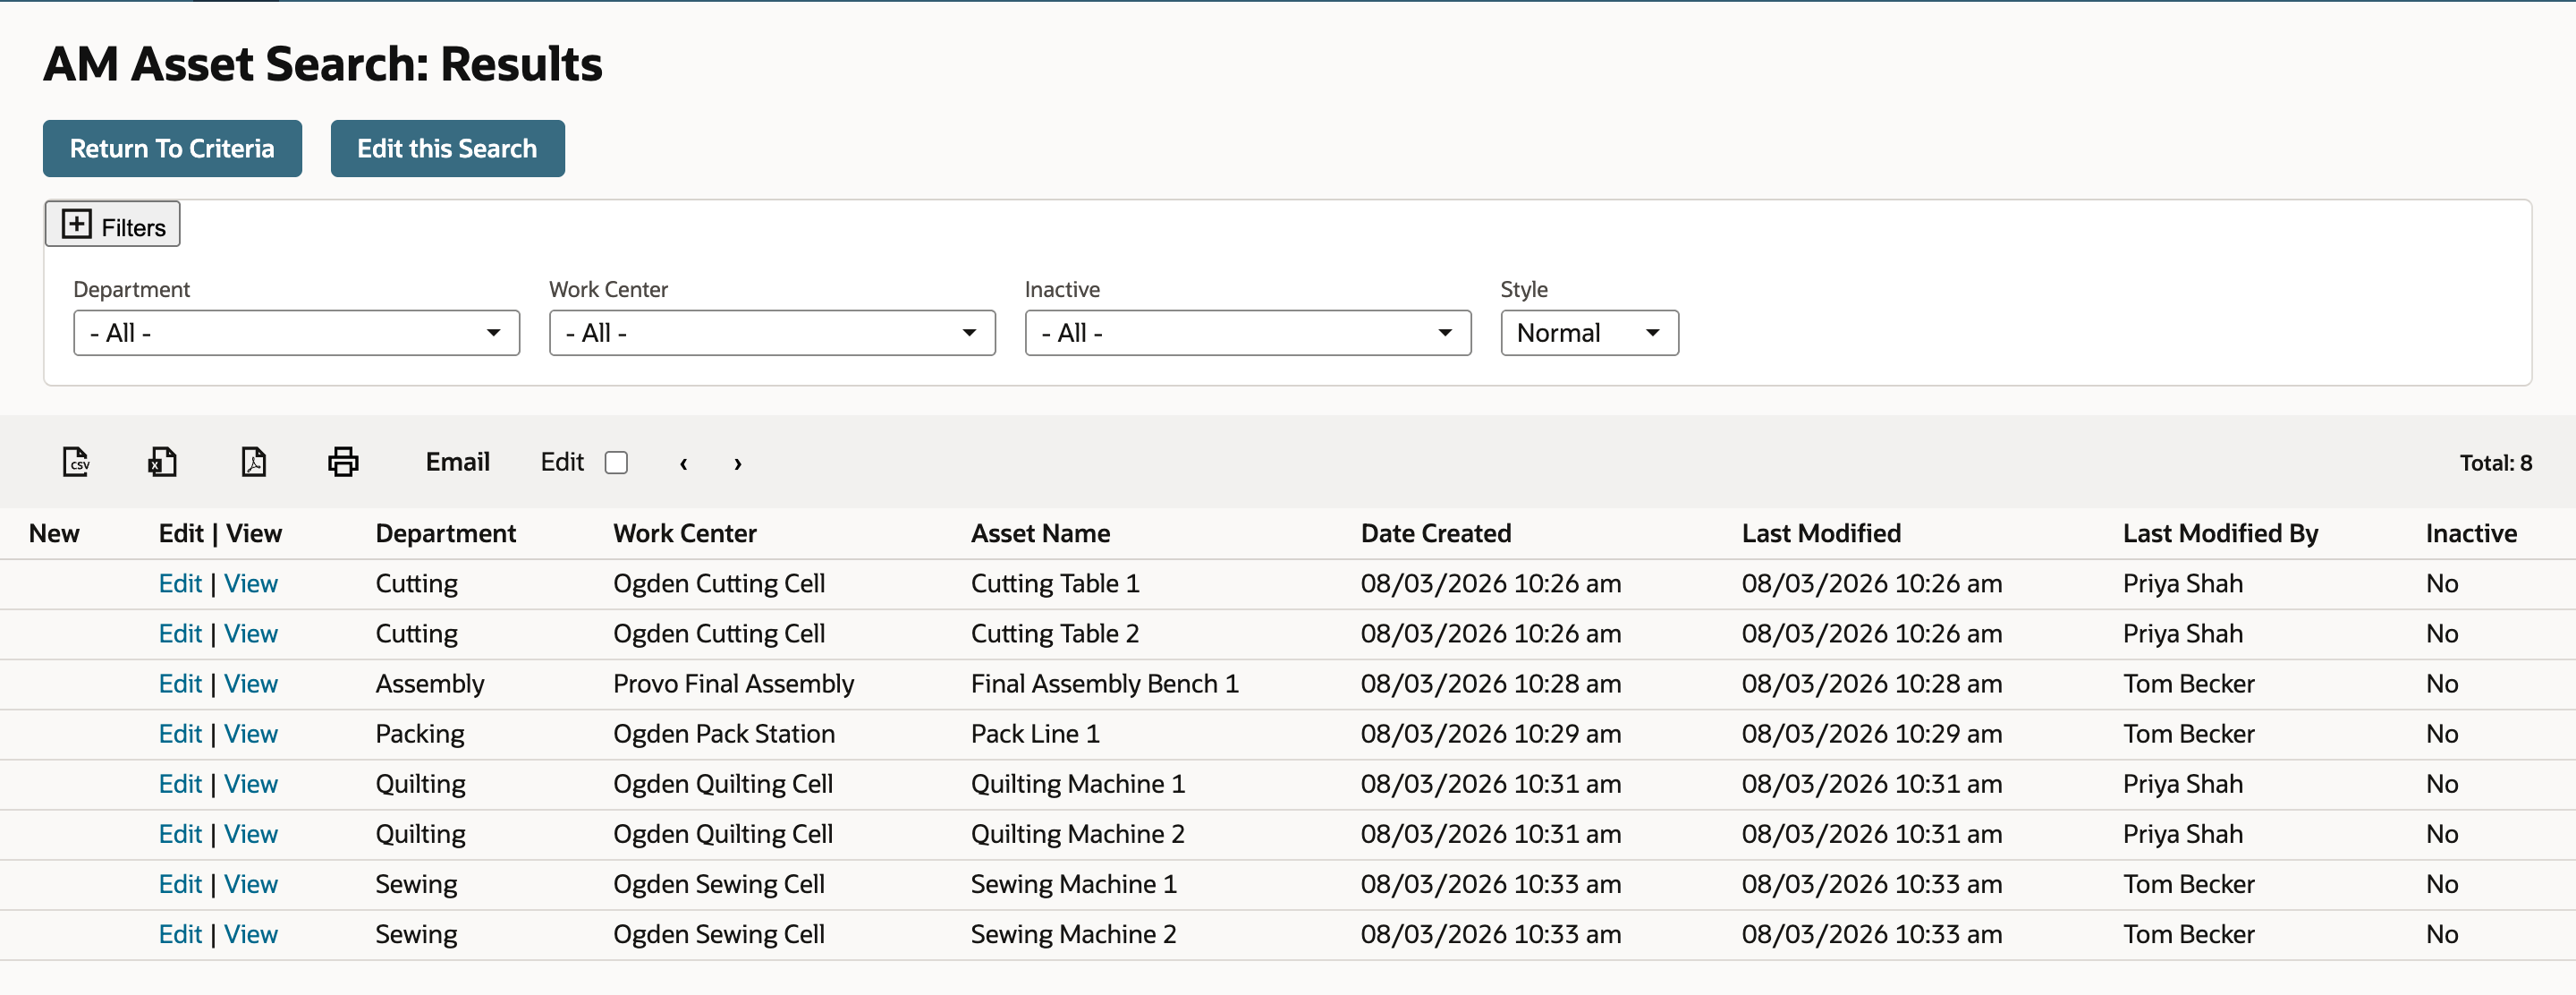Viewport: 2576px width, 995px height.
Task: Export results to Excel spreadsheet
Action: (x=162, y=462)
